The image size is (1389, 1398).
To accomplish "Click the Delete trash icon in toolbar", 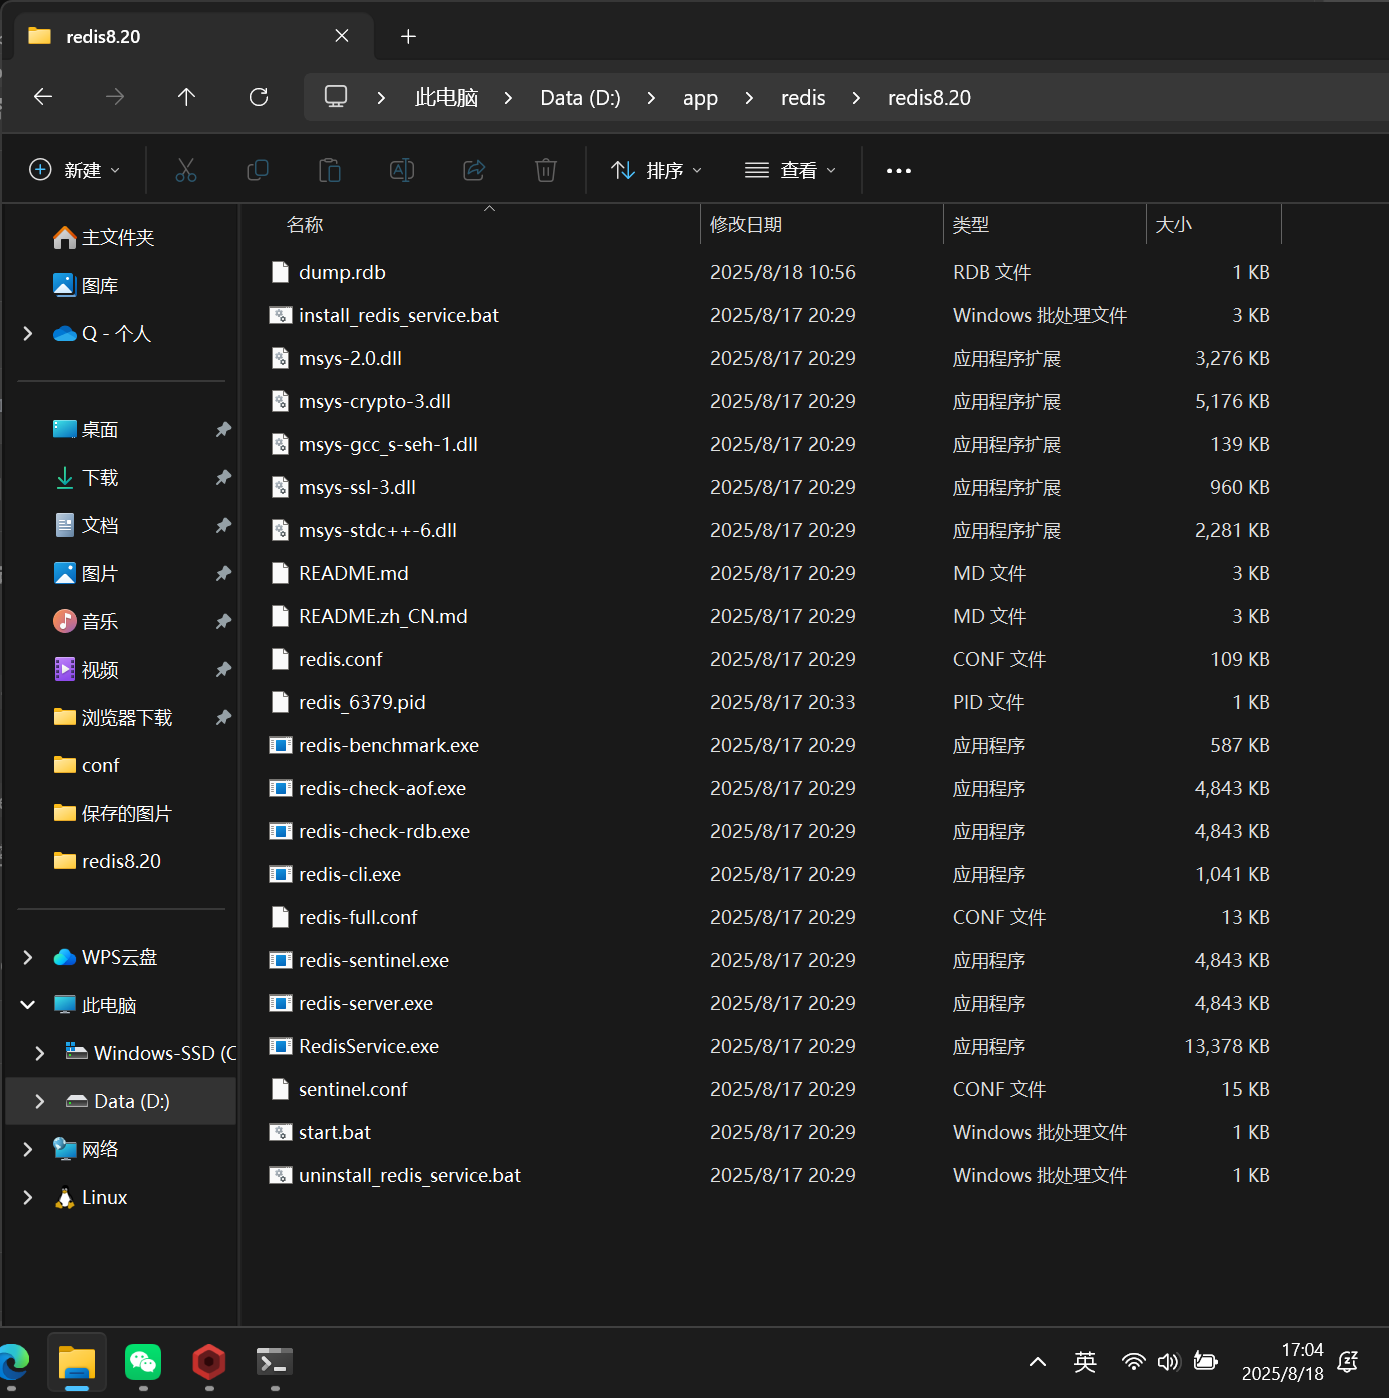I will click(x=546, y=170).
